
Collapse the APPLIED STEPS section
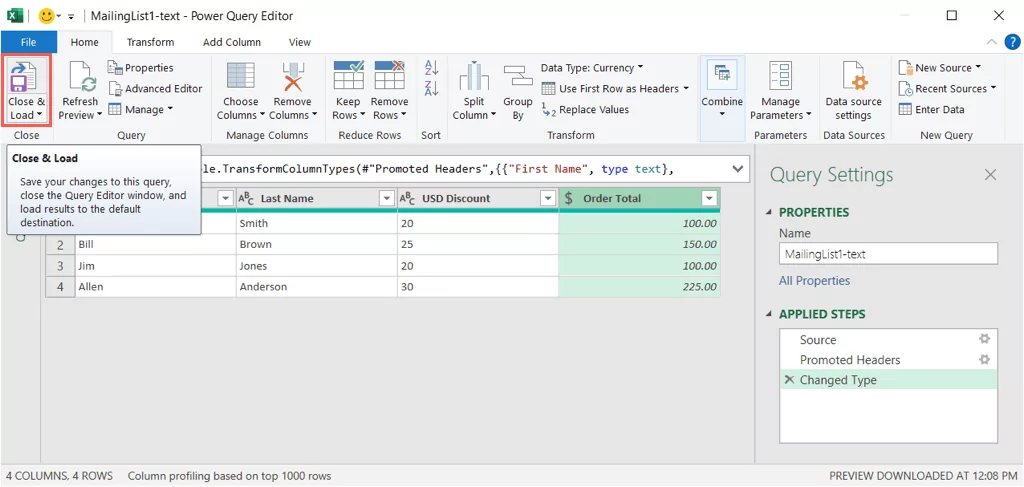(x=769, y=314)
